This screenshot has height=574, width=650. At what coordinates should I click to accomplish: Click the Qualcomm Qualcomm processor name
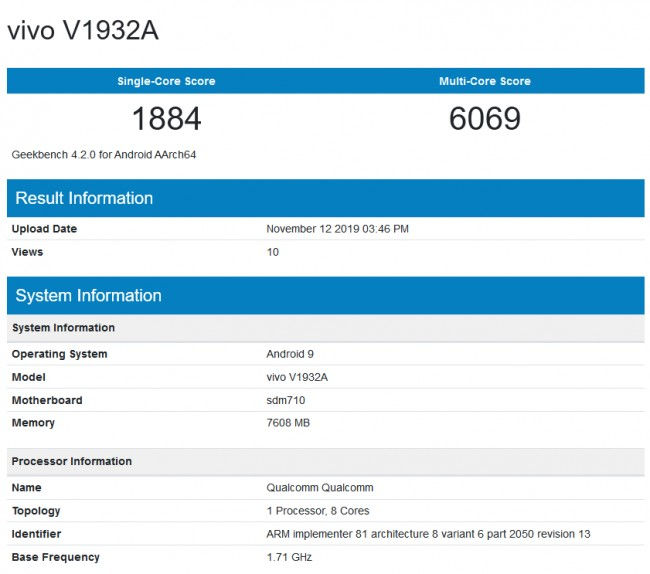pos(321,488)
